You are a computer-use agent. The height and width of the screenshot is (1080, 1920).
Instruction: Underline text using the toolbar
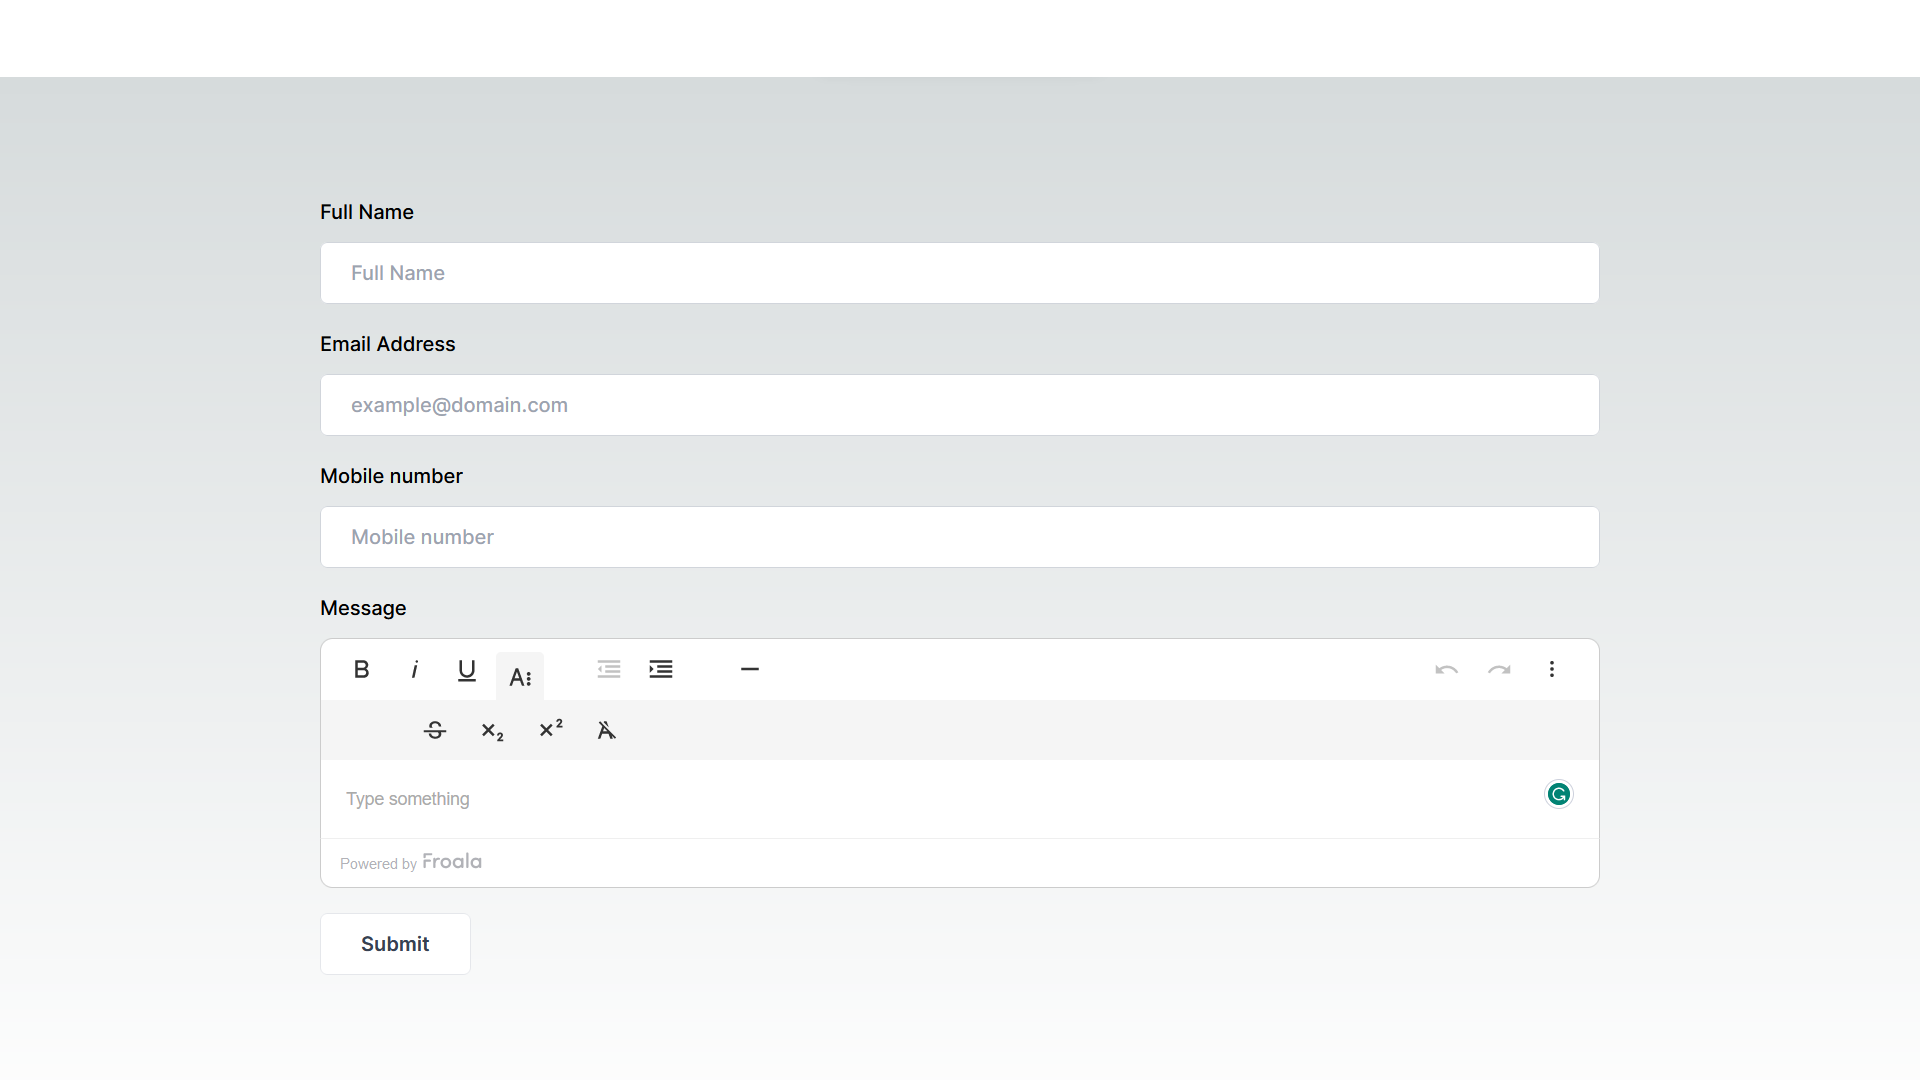pyautogui.click(x=467, y=670)
